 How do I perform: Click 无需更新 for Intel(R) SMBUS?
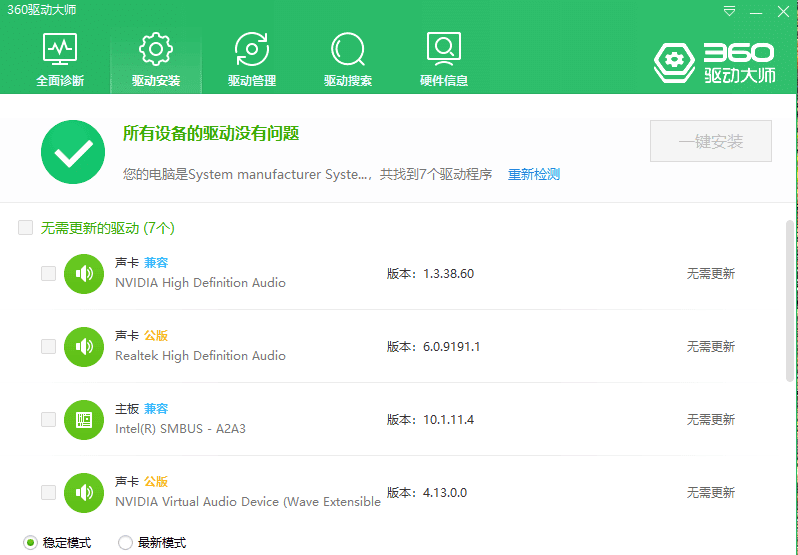[x=711, y=420]
